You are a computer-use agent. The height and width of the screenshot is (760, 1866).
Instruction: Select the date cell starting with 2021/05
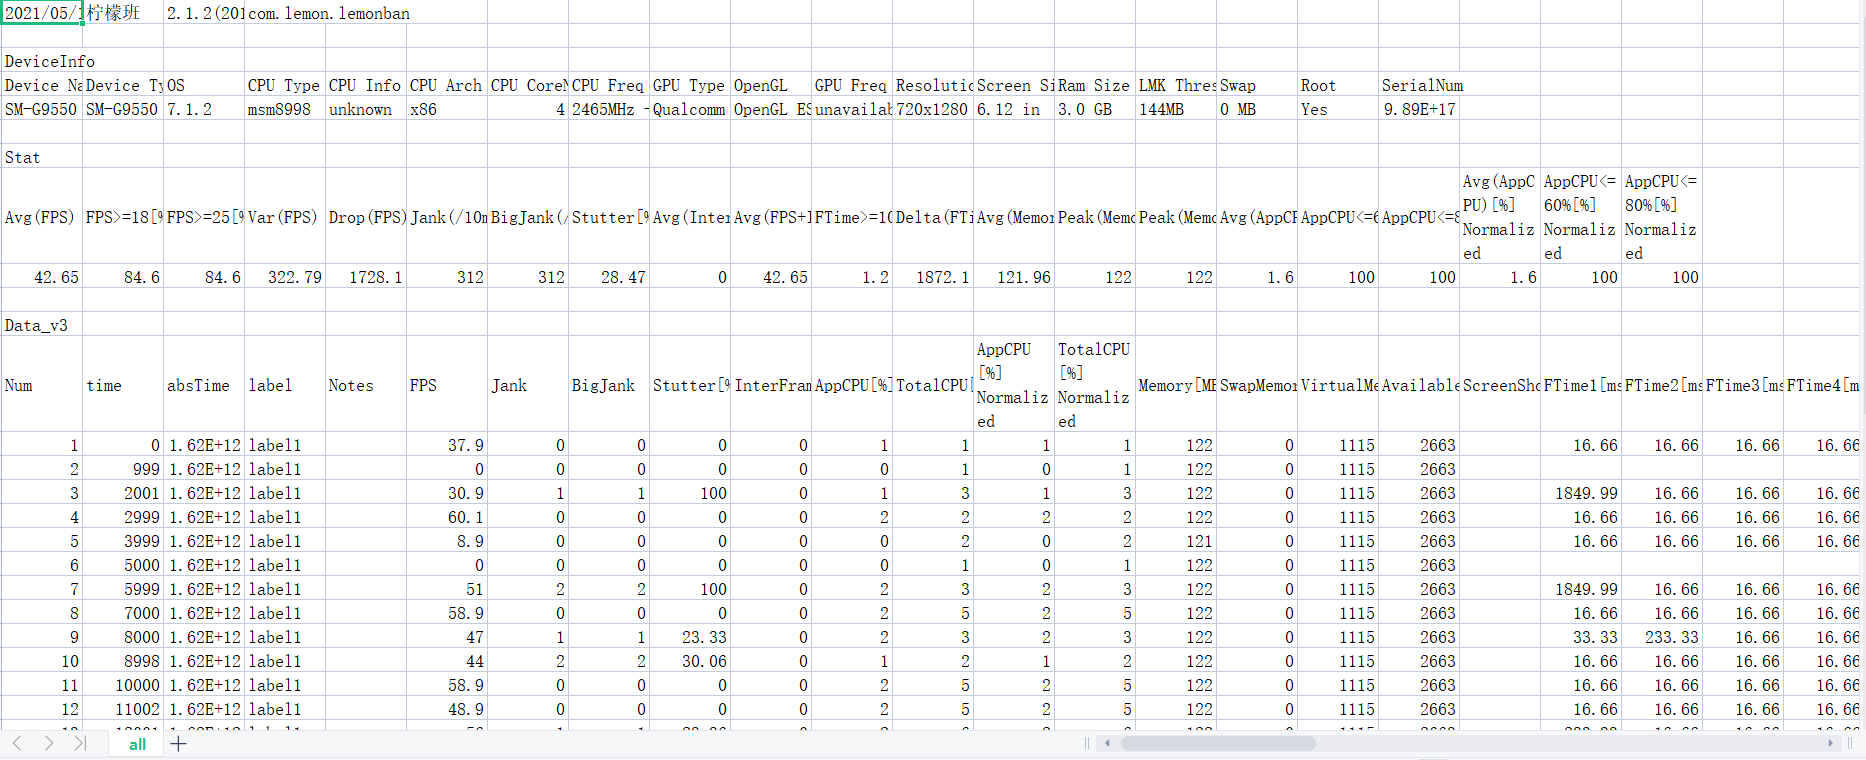42,13
